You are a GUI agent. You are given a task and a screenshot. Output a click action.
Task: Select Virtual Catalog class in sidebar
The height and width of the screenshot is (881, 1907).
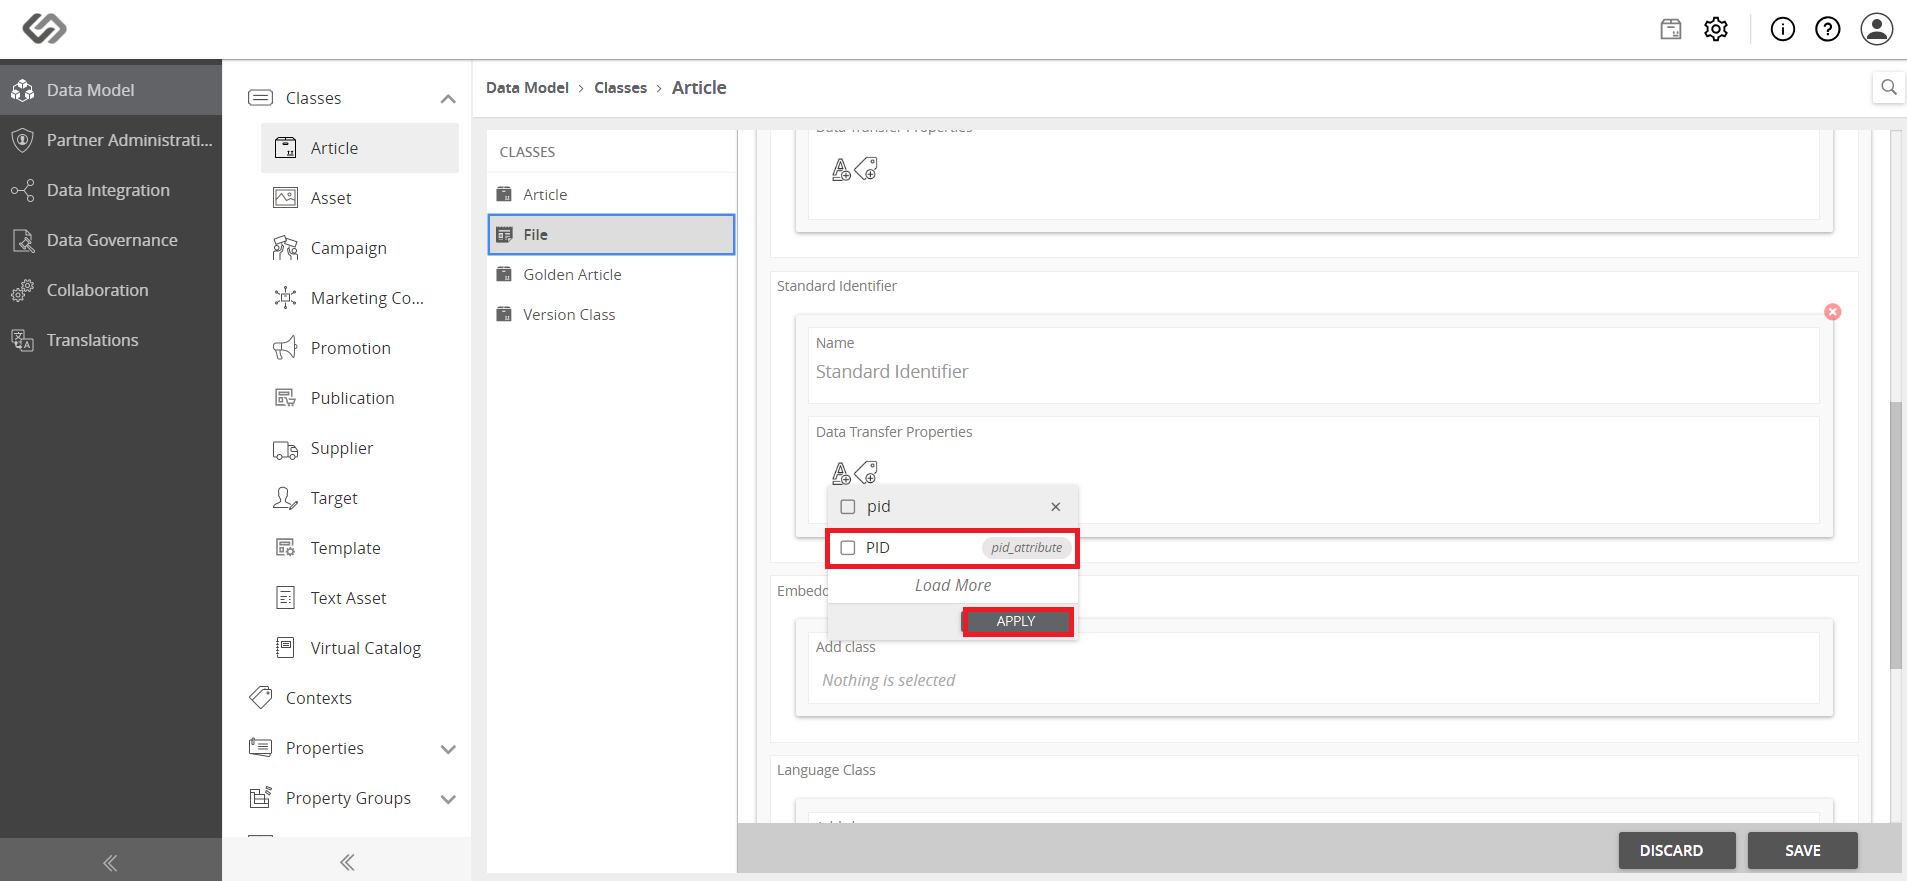tap(360, 648)
